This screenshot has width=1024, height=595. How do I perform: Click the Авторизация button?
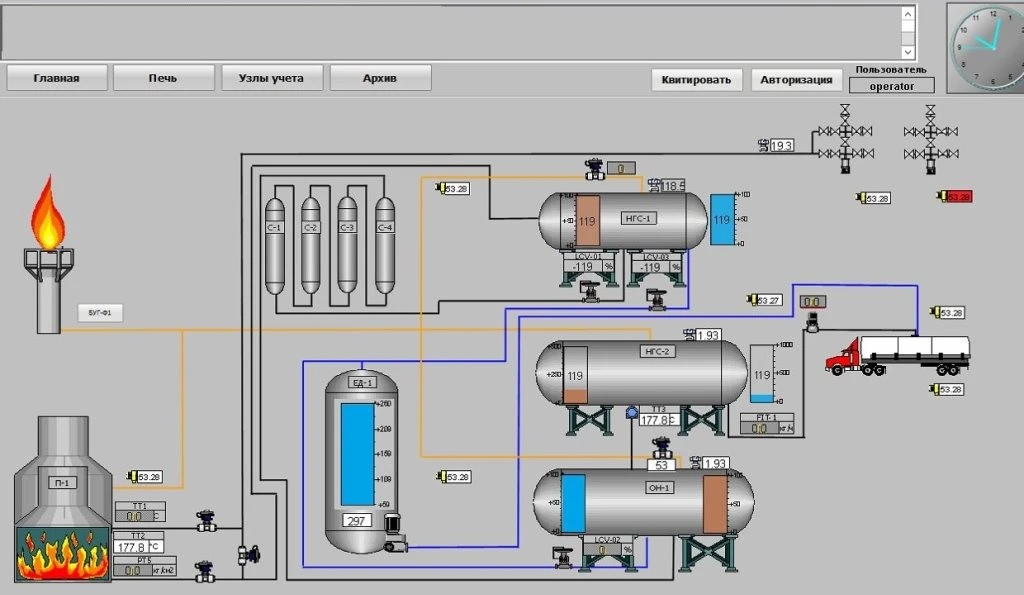(796, 80)
